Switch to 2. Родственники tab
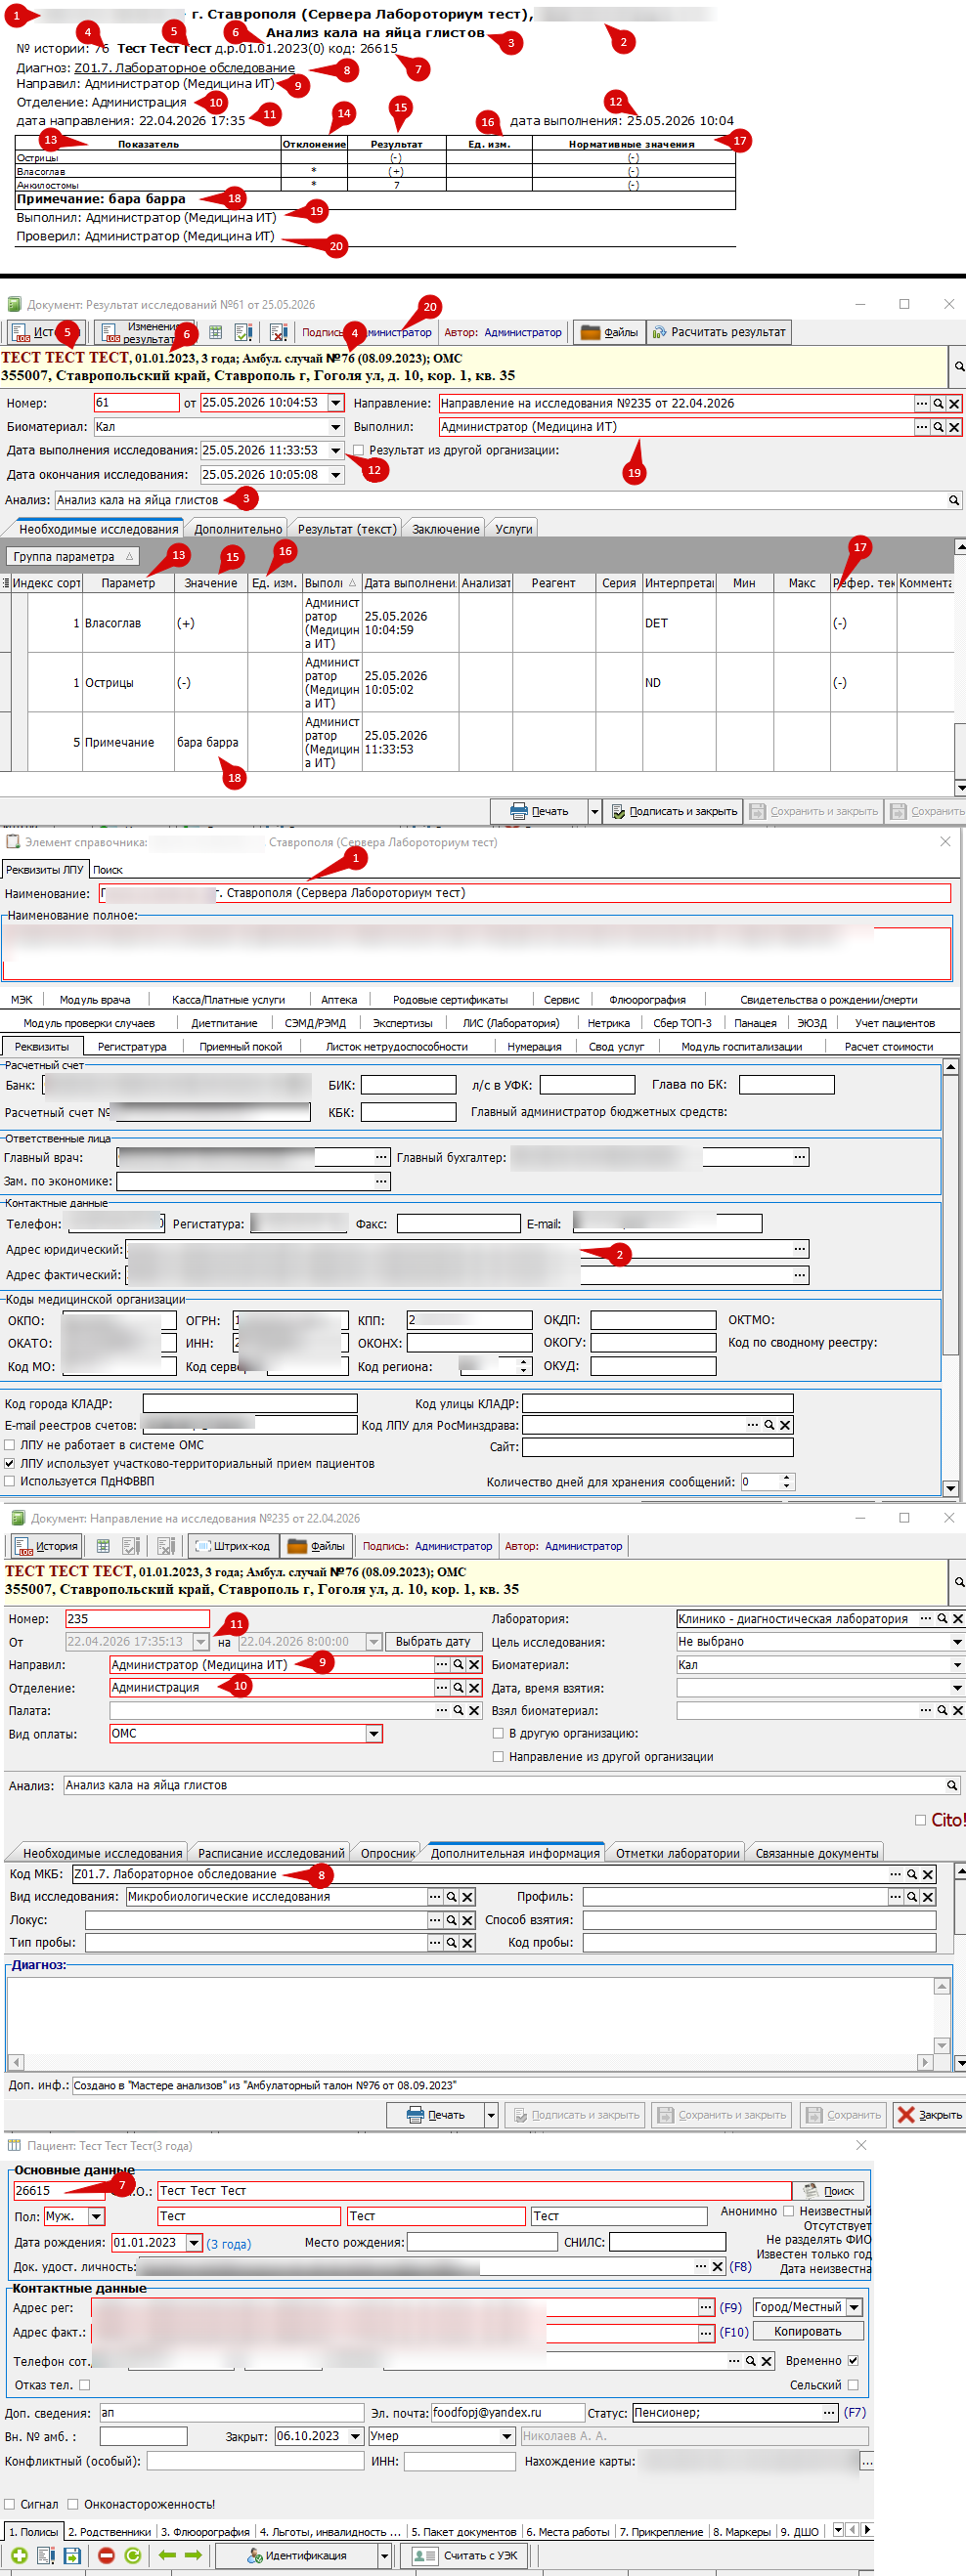The height and width of the screenshot is (2576, 966). point(110,2532)
